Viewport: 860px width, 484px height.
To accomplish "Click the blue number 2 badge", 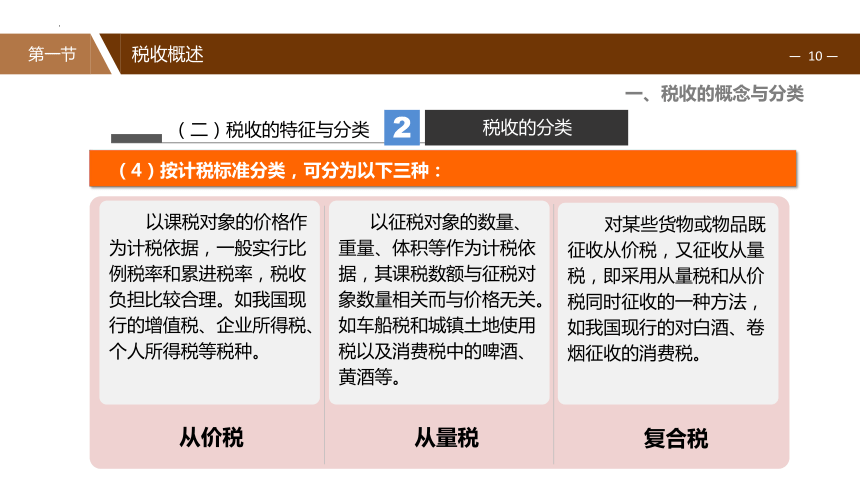I will tap(402, 127).
